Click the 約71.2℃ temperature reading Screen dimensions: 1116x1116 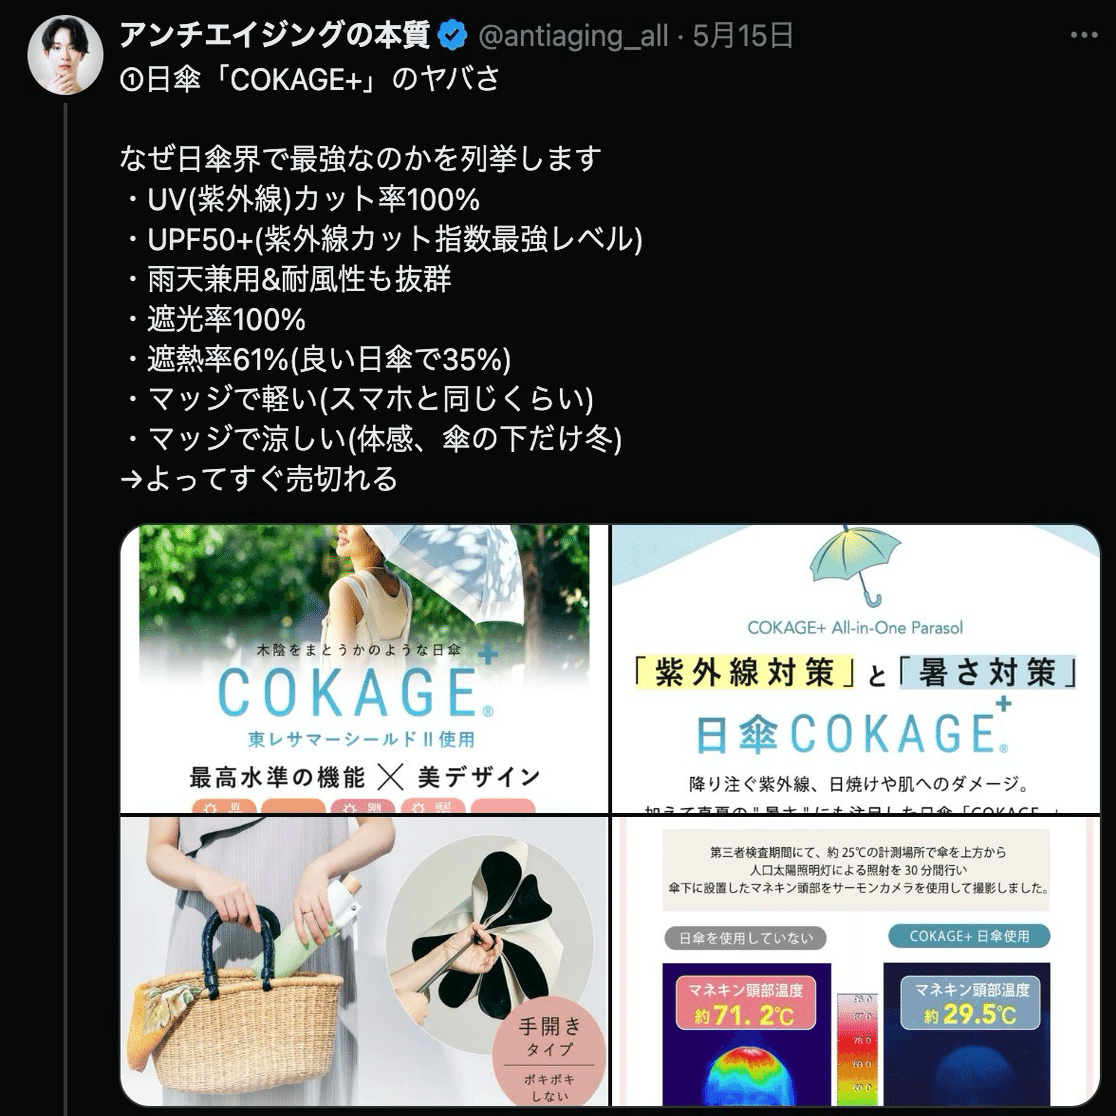tap(744, 1015)
